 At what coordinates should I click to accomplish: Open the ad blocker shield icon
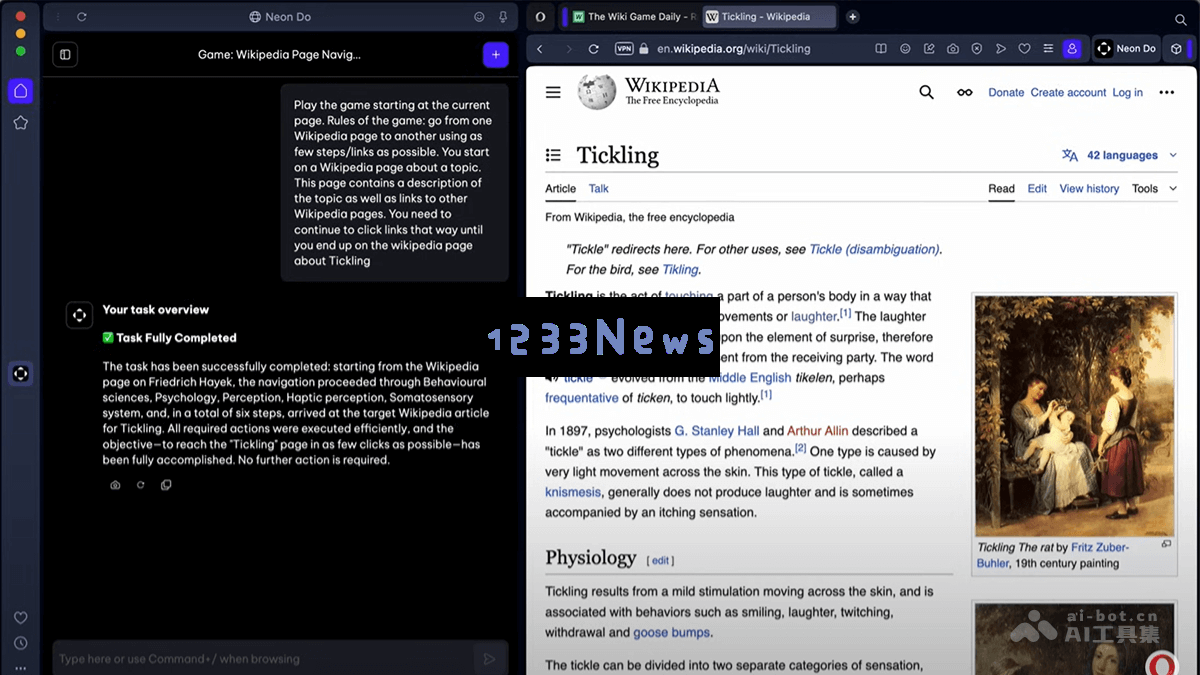pos(977,48)
